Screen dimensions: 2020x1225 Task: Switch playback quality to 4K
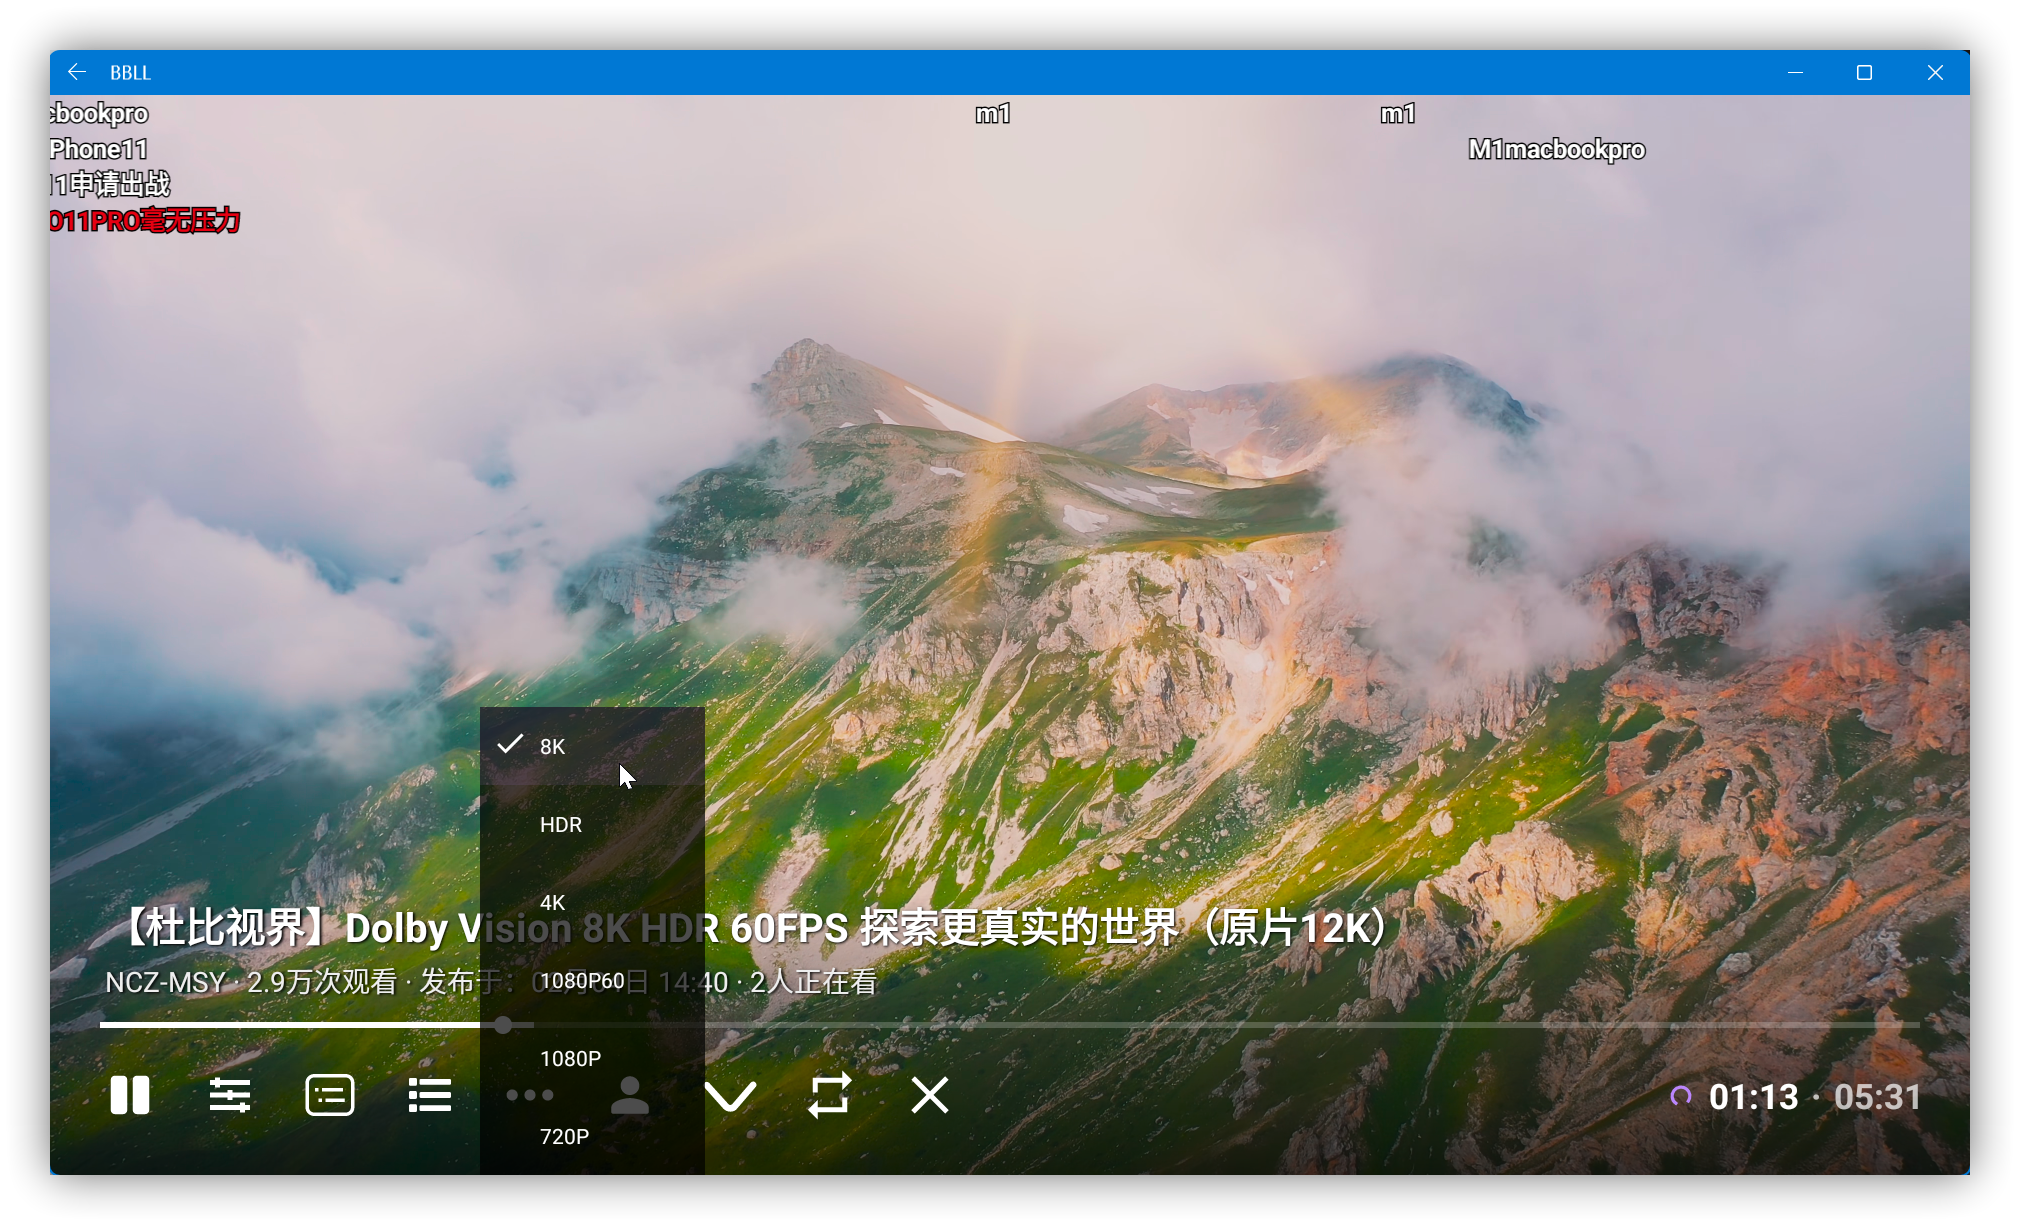tap(552, 902)
